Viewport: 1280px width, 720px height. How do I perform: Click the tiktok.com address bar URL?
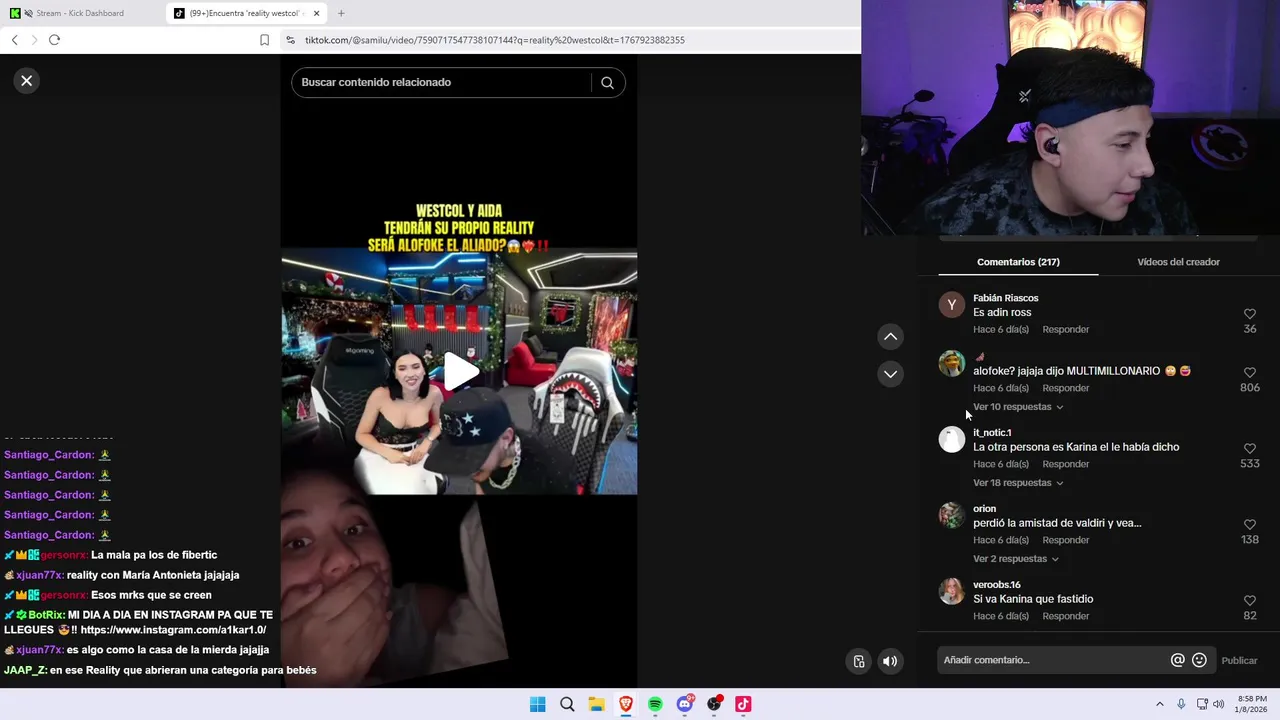495,40
